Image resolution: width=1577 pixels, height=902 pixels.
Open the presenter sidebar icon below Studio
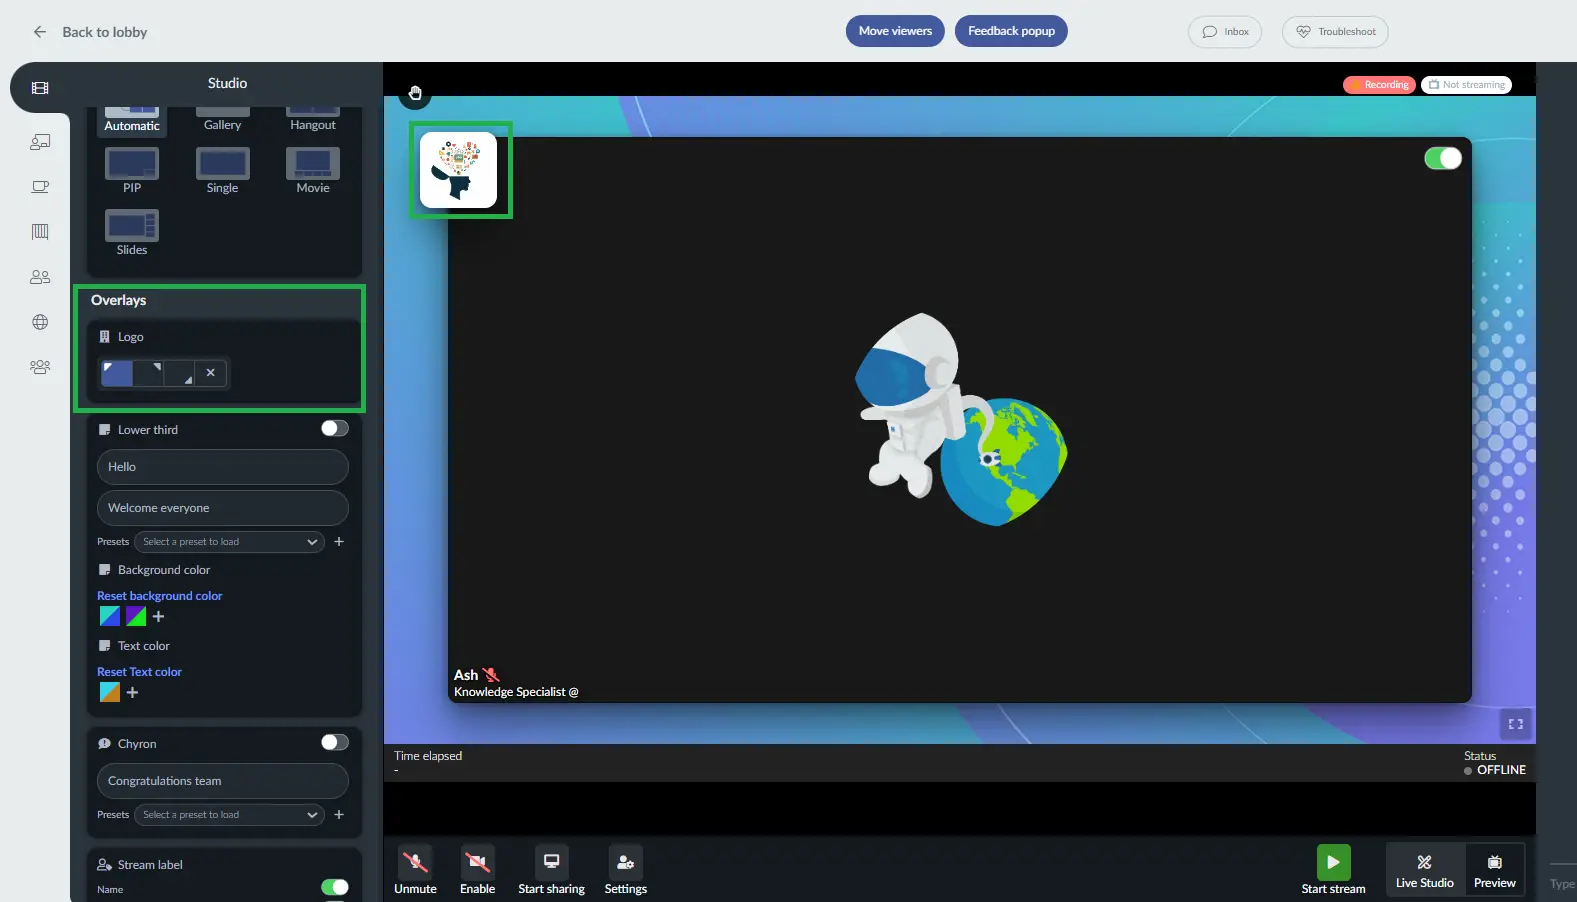(x=40, y=142)
